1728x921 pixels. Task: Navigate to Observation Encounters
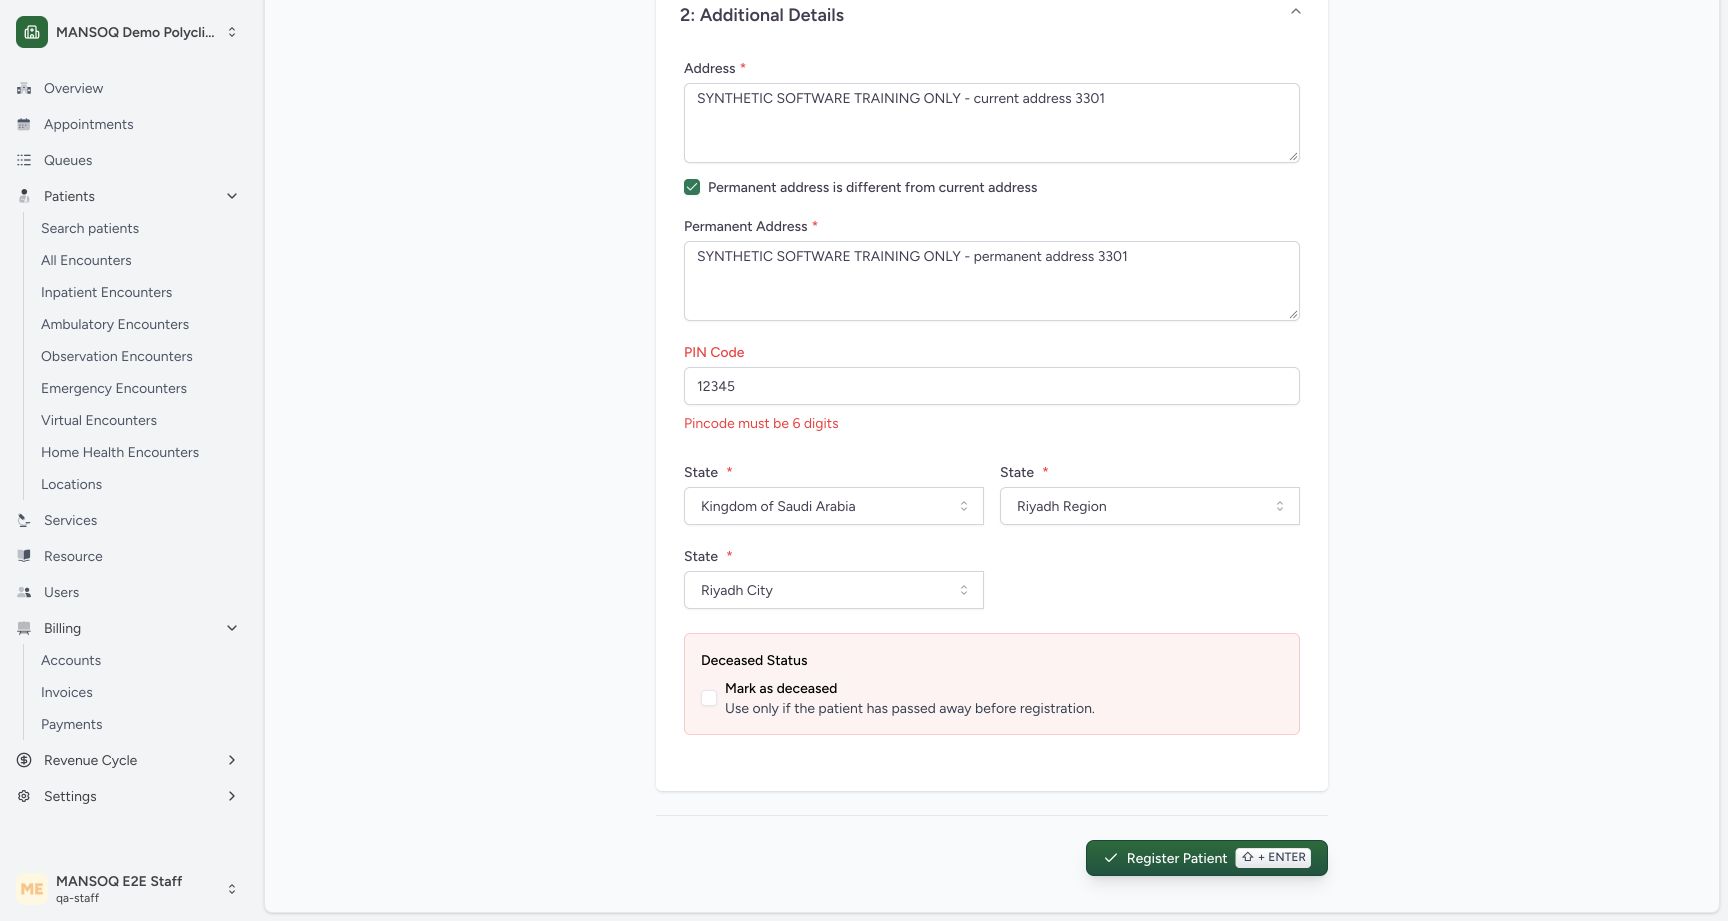pyautogui.click(x=117, y=356)
